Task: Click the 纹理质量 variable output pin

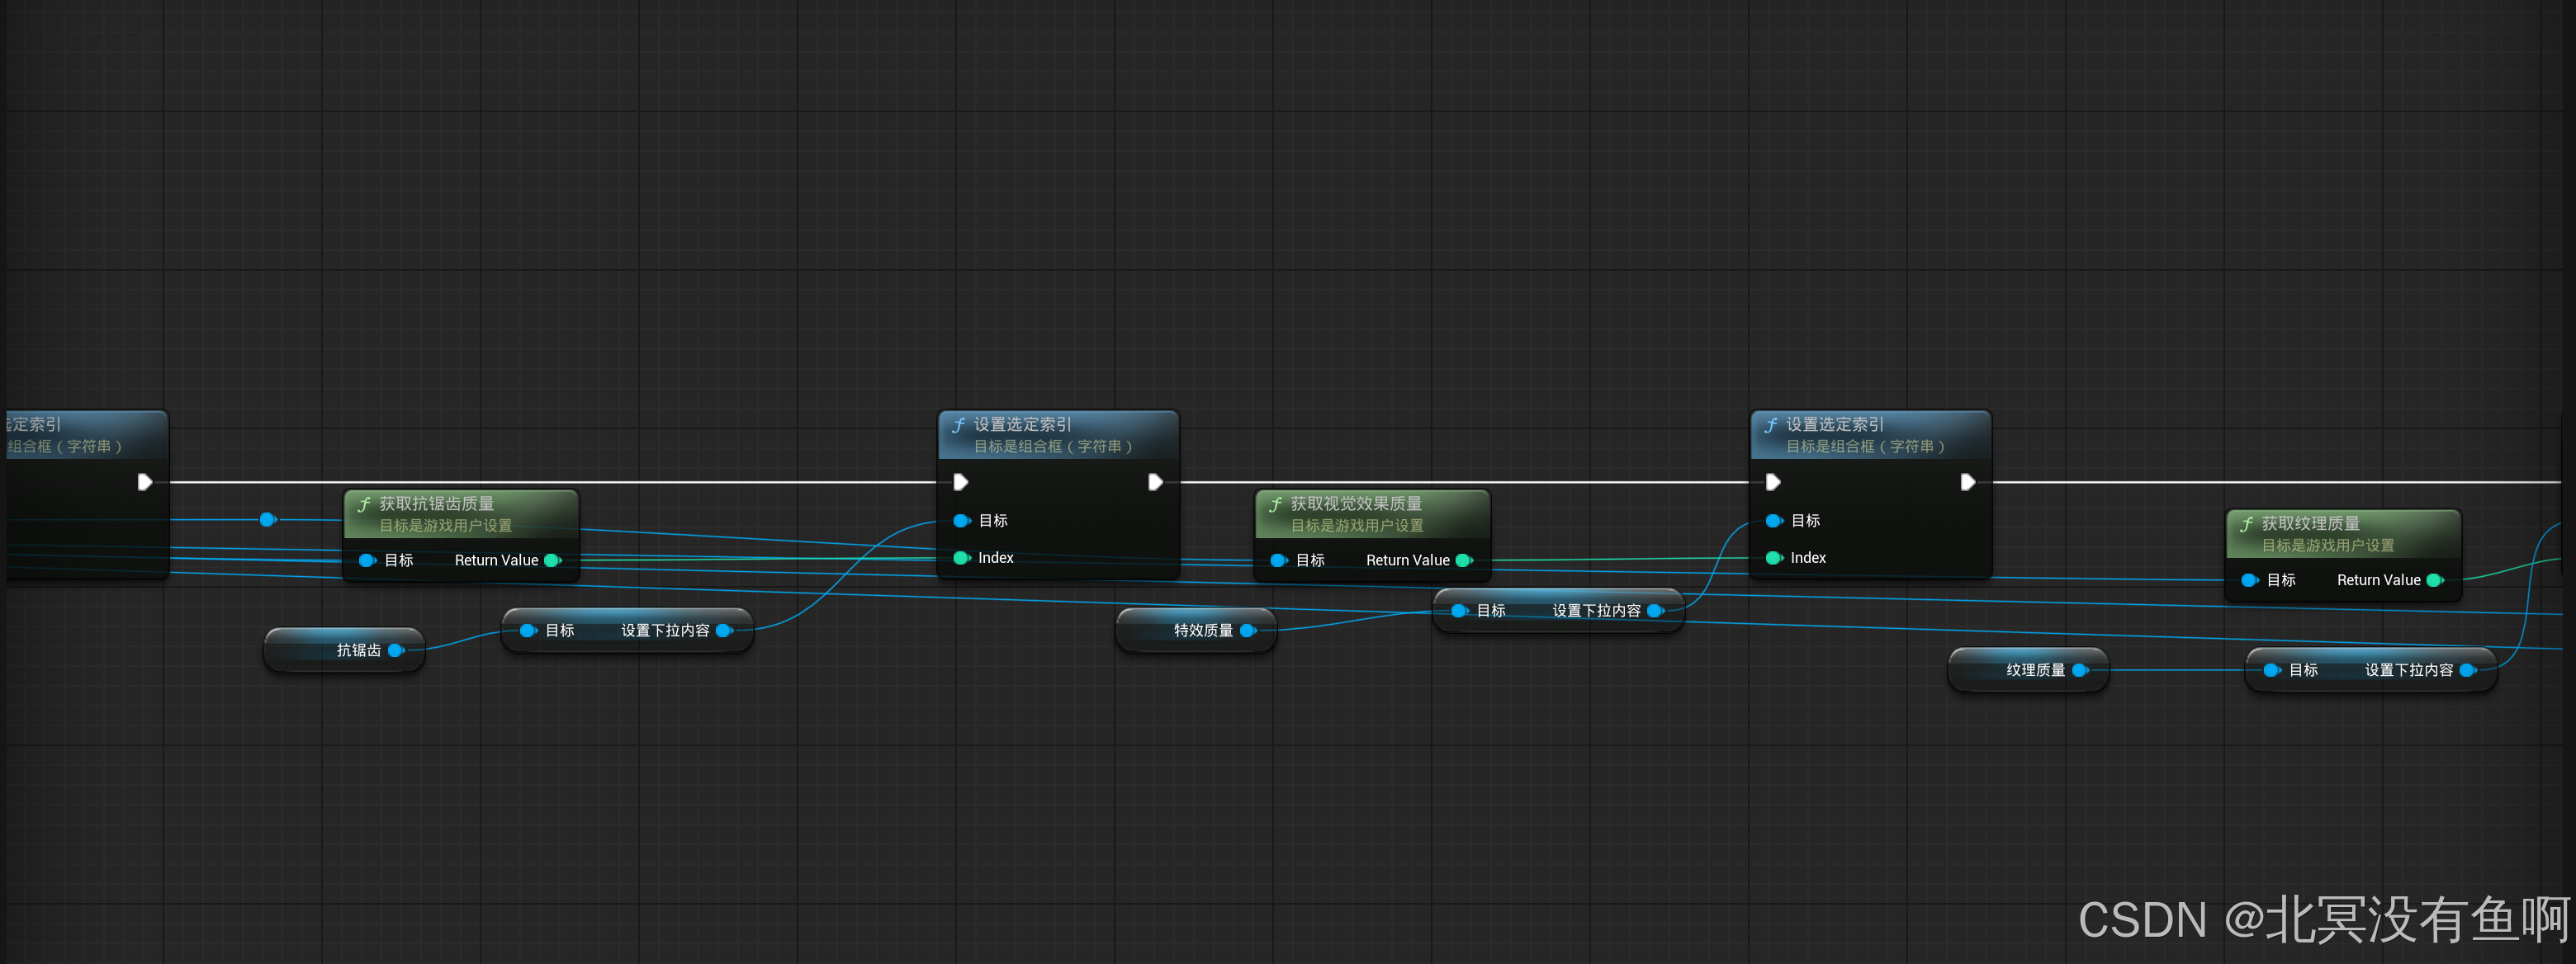Action: 2080,670
